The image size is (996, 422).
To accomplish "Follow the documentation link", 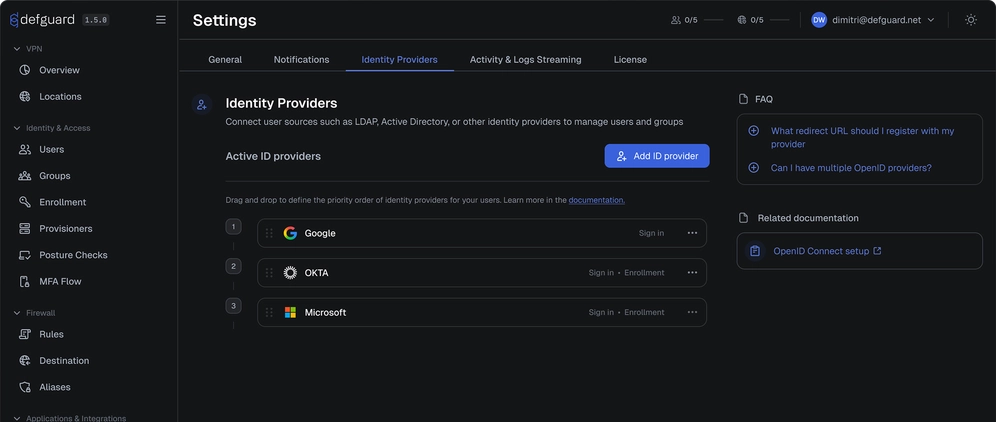I will coord(596,200).
